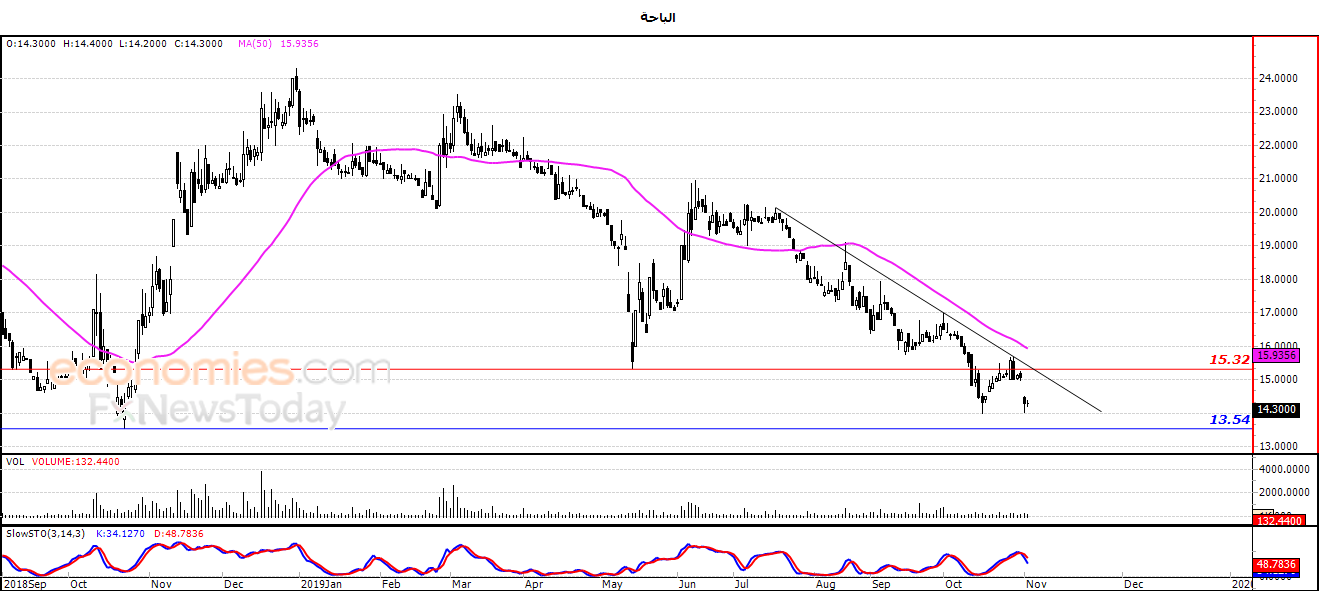Click the 13.0000 price axis label
Screen dimensions: 1319x591
point(1278,446)
